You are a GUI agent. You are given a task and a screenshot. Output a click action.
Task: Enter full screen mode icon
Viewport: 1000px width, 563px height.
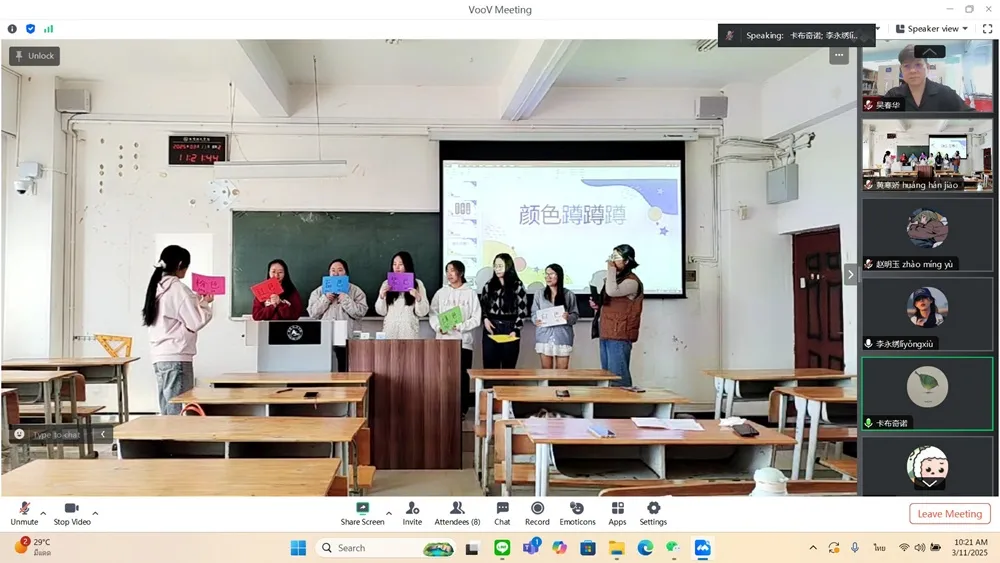(x=987, y=29)
